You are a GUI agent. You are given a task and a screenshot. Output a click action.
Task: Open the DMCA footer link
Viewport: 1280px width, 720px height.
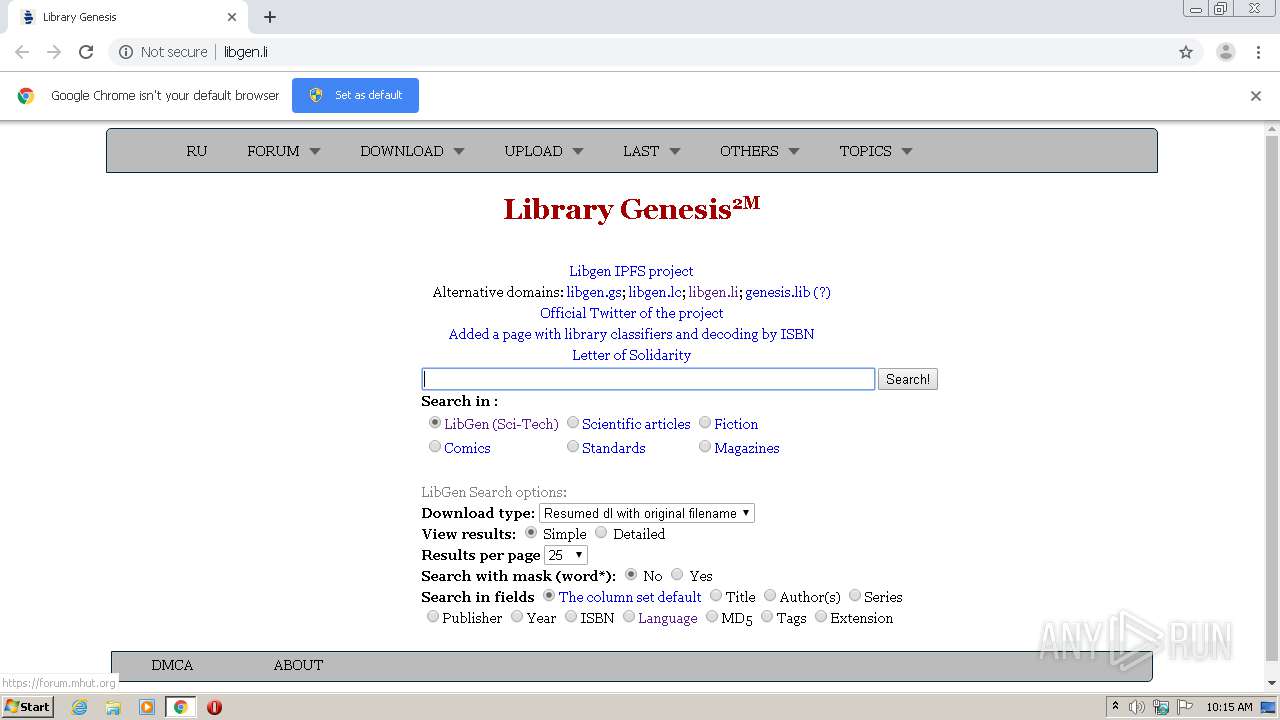point(172,665)
